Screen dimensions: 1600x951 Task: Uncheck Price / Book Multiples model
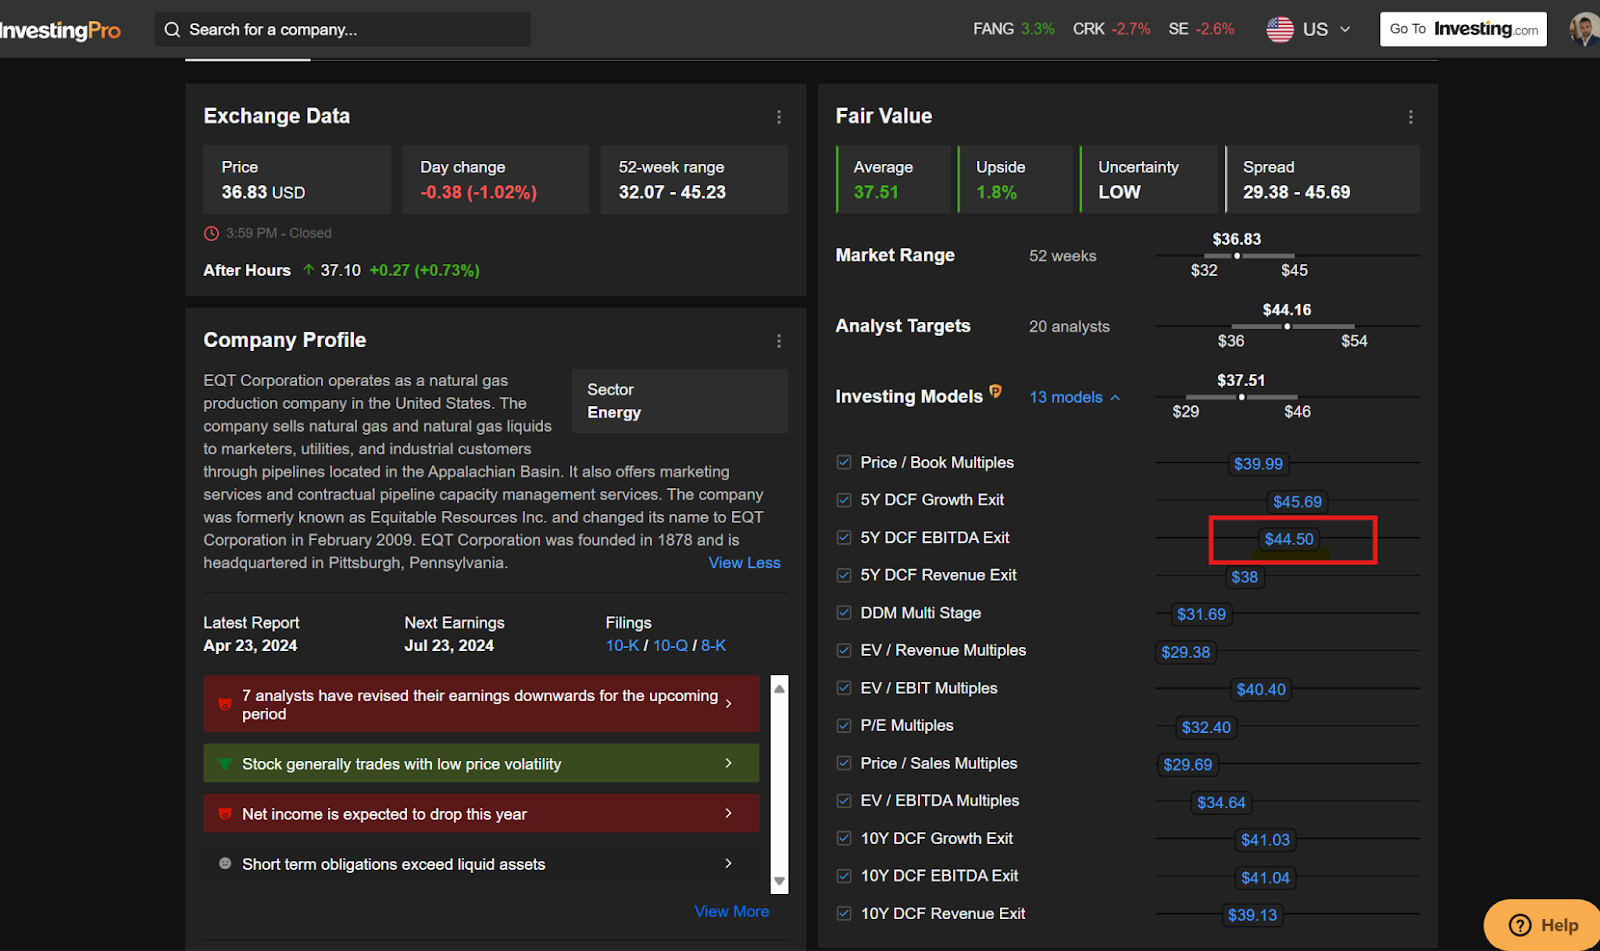pyautogui.click(x=844, y=462)
